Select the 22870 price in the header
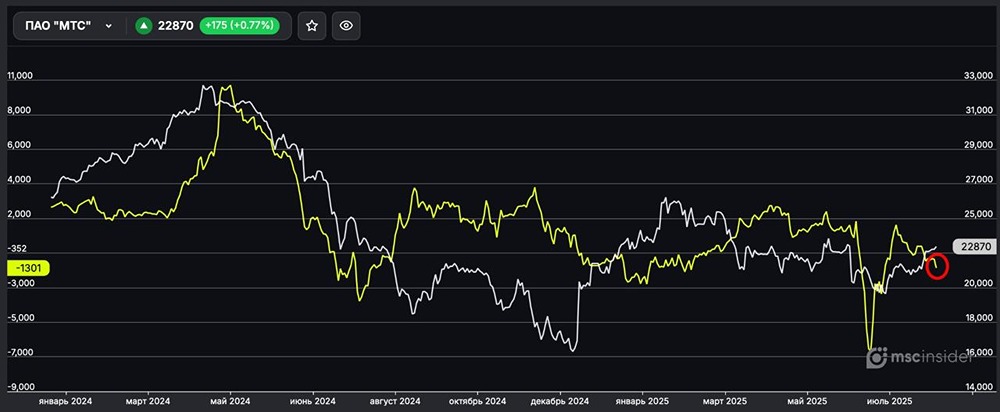 176,26
